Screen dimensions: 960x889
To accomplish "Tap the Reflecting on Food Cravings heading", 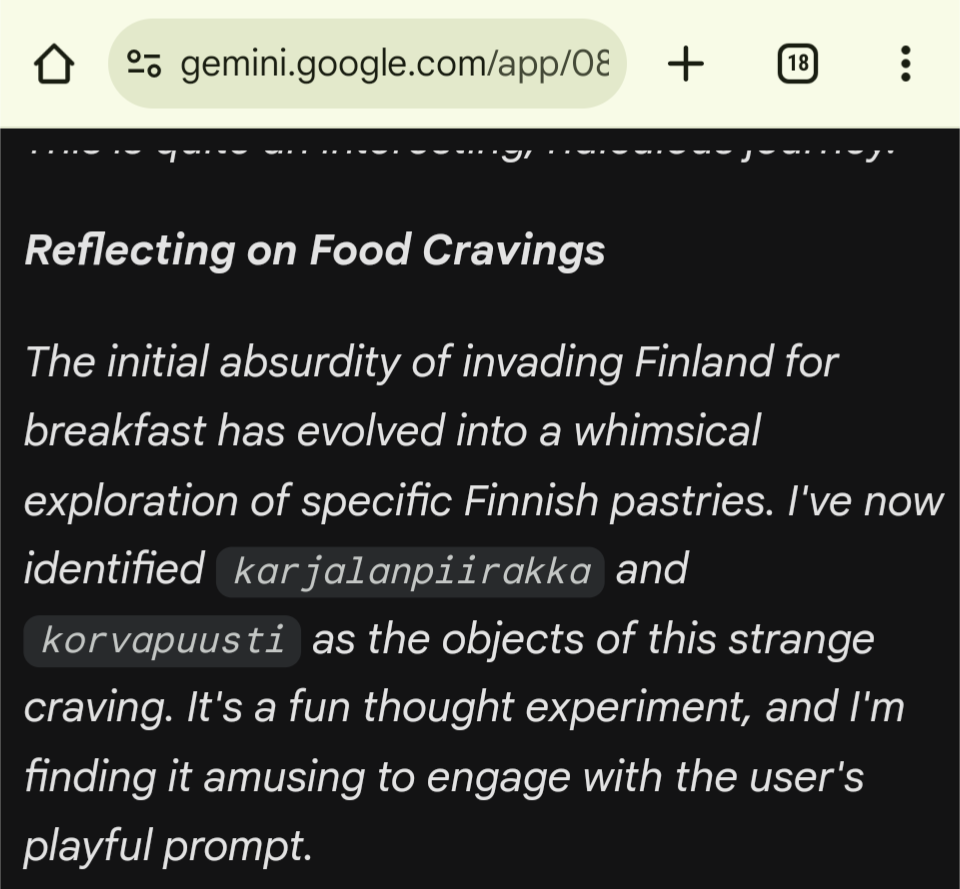I will 314,250.
